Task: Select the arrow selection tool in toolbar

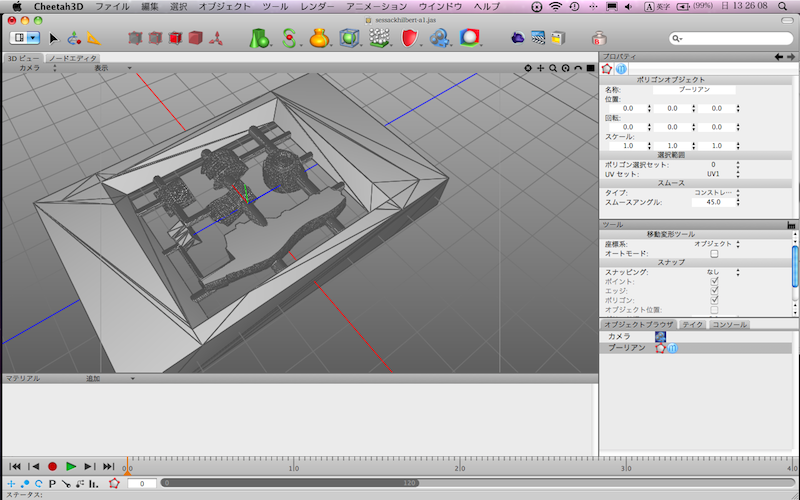Action: coord(53,38)
